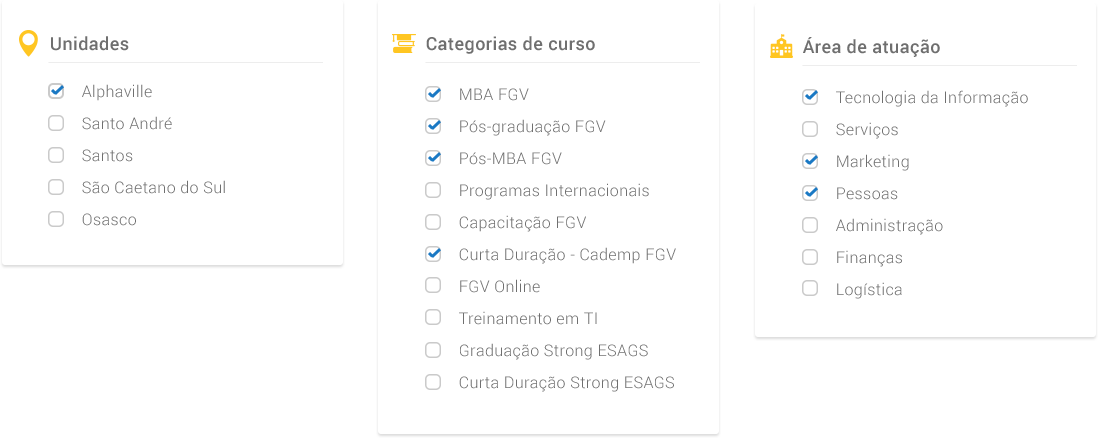The height and width of the screenshot is (438, 1098).
Task: Select the FGV Online checkbox
Action: 433,286
